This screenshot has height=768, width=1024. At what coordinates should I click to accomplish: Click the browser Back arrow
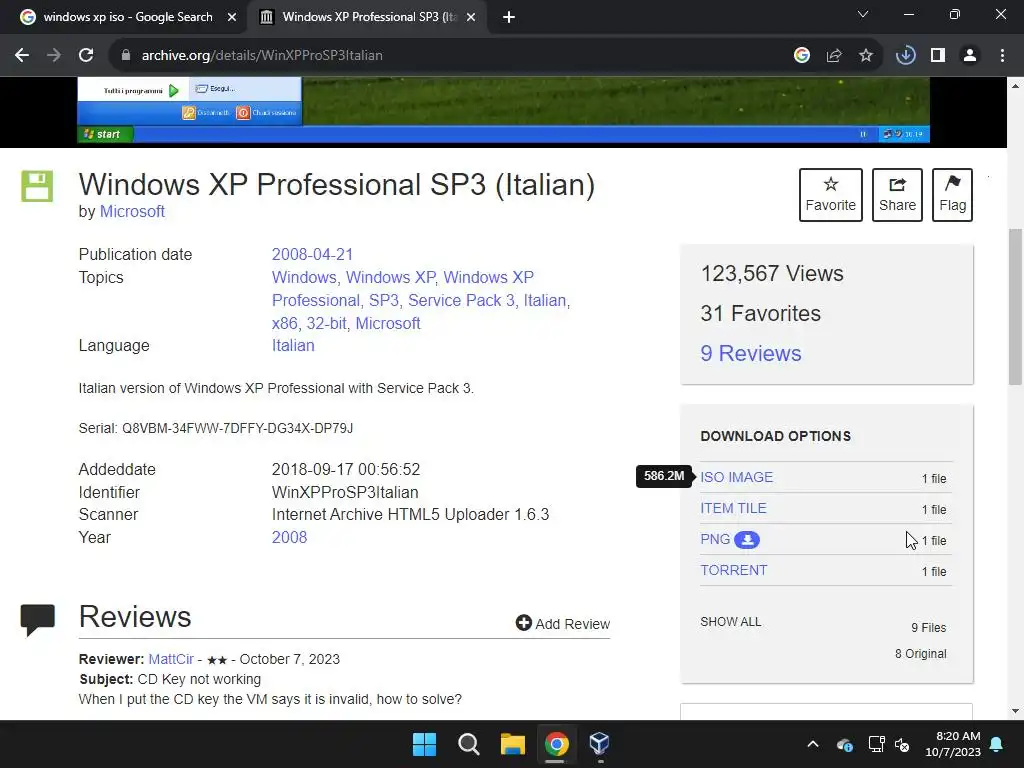pos(22,56)
